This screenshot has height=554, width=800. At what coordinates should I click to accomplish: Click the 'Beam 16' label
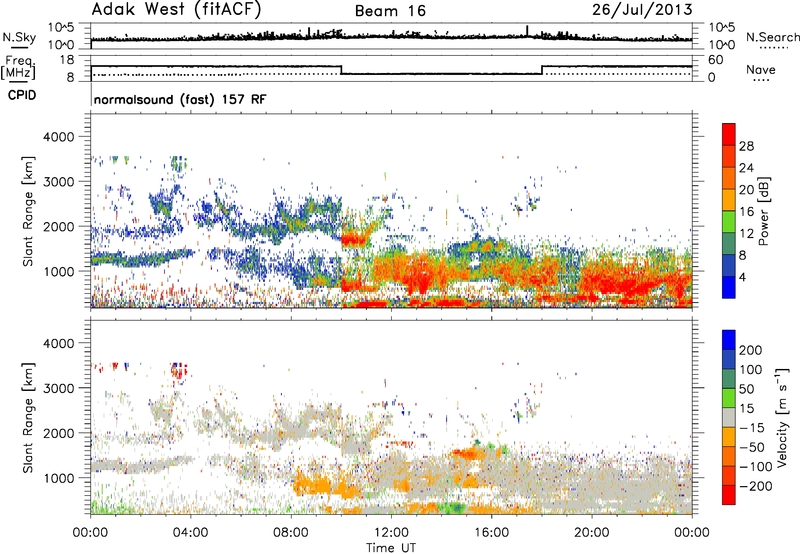click(390, 11)
